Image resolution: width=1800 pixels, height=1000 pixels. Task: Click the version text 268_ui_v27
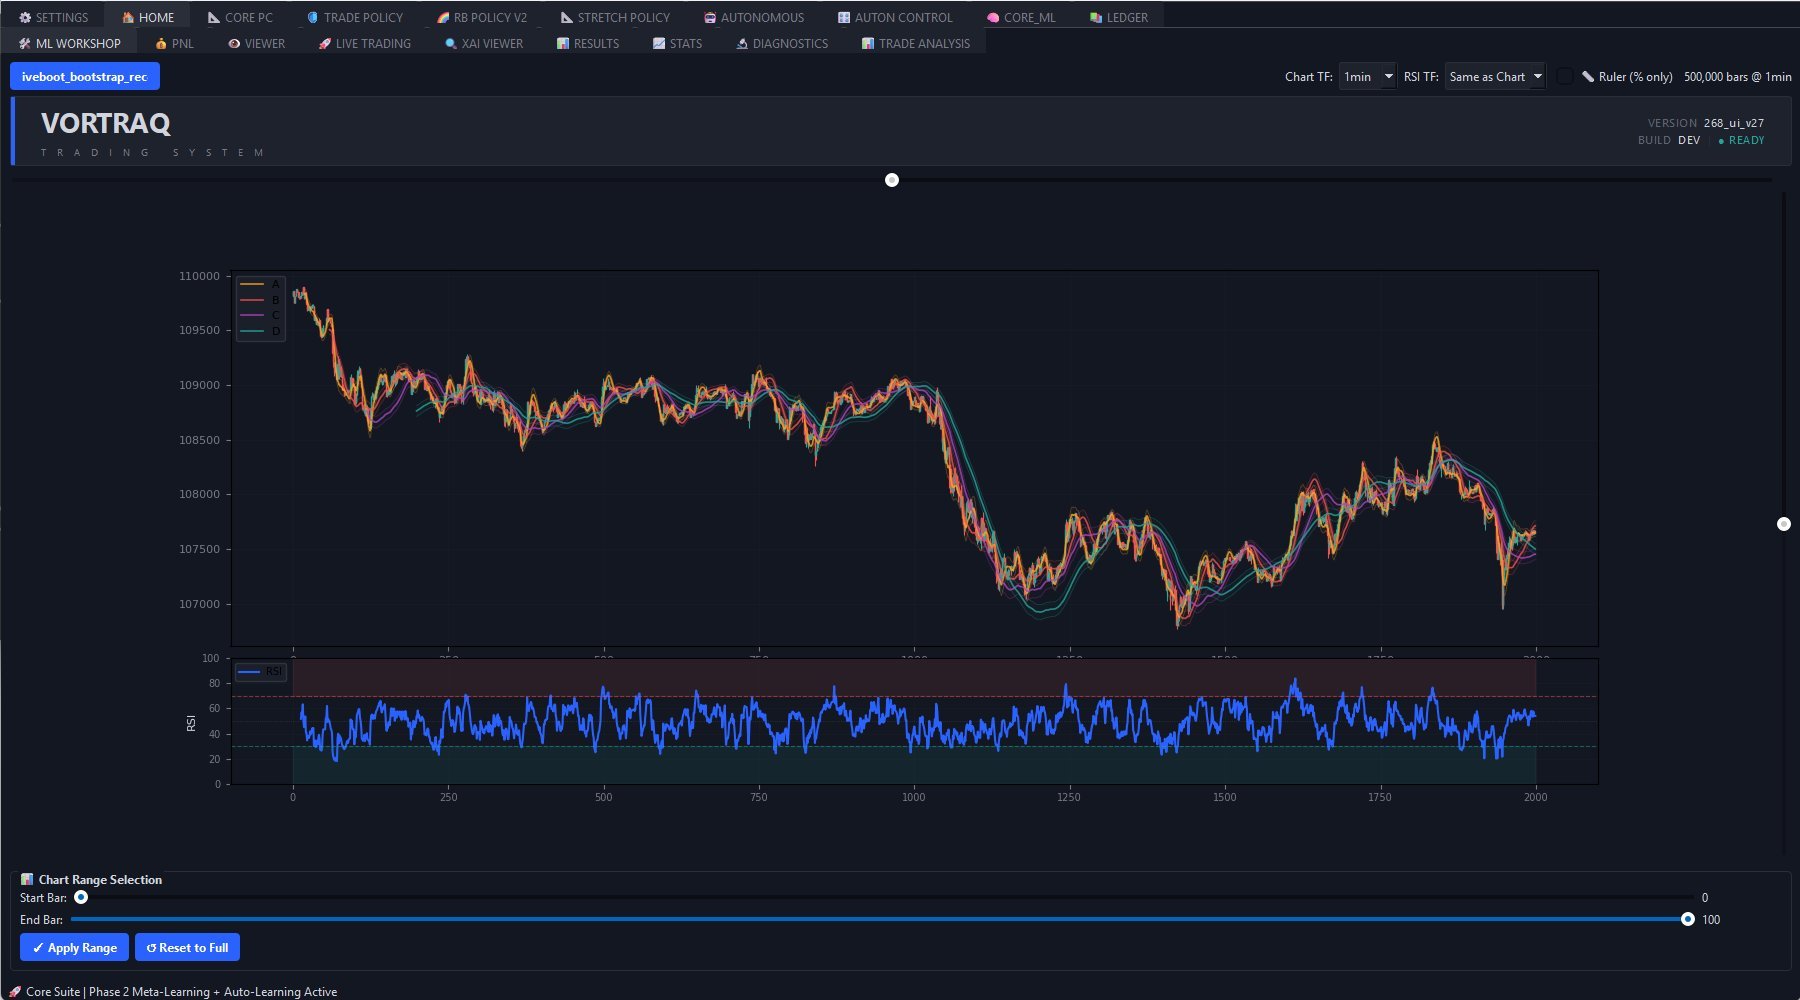point(1734,123)
